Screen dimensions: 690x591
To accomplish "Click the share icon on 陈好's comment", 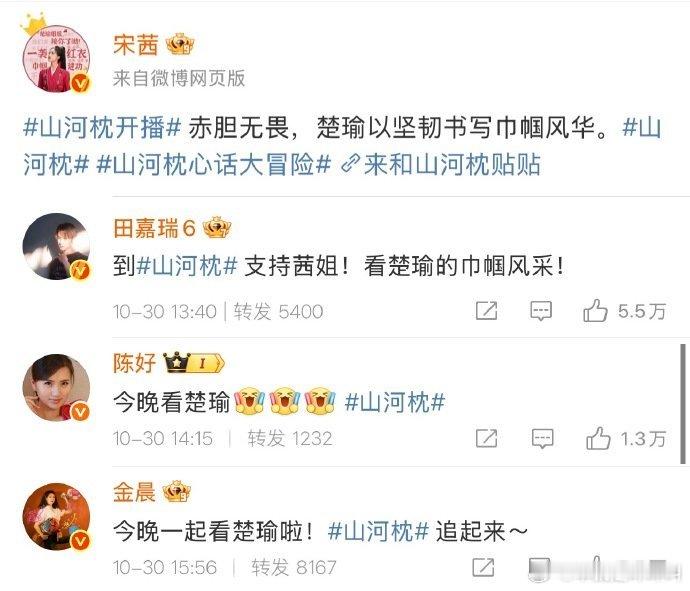I will click(x=487, y=438).
